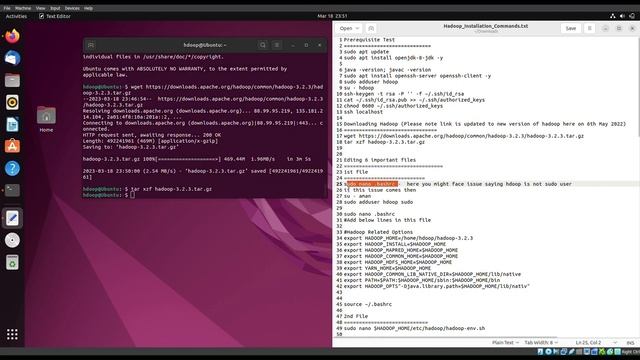Create new document tab in Text Editor
This screenshot has height=360, width=640.
click(371, 28)
